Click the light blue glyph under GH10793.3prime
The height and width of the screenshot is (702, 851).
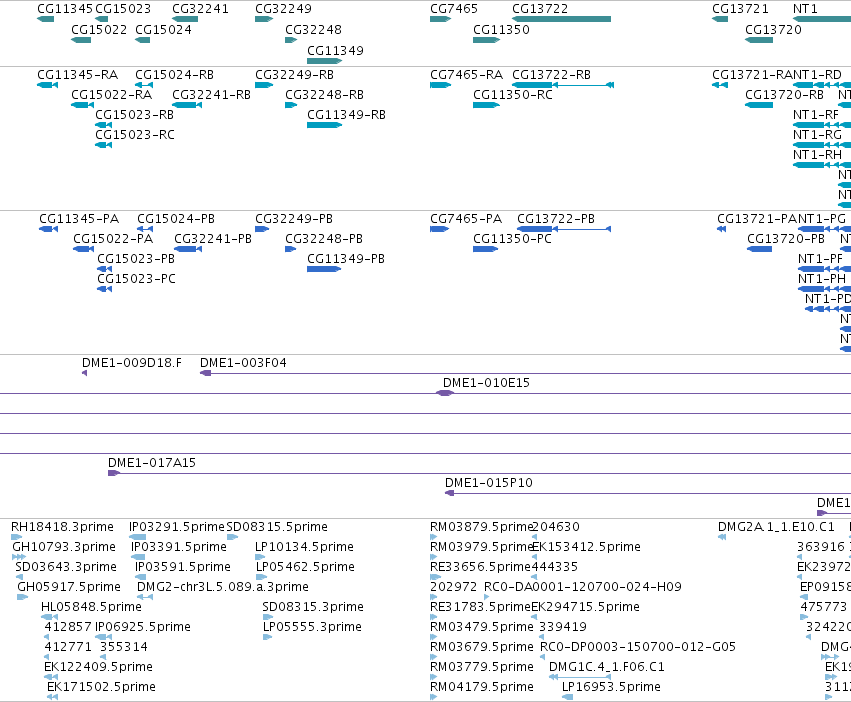[x=19, y=557]
